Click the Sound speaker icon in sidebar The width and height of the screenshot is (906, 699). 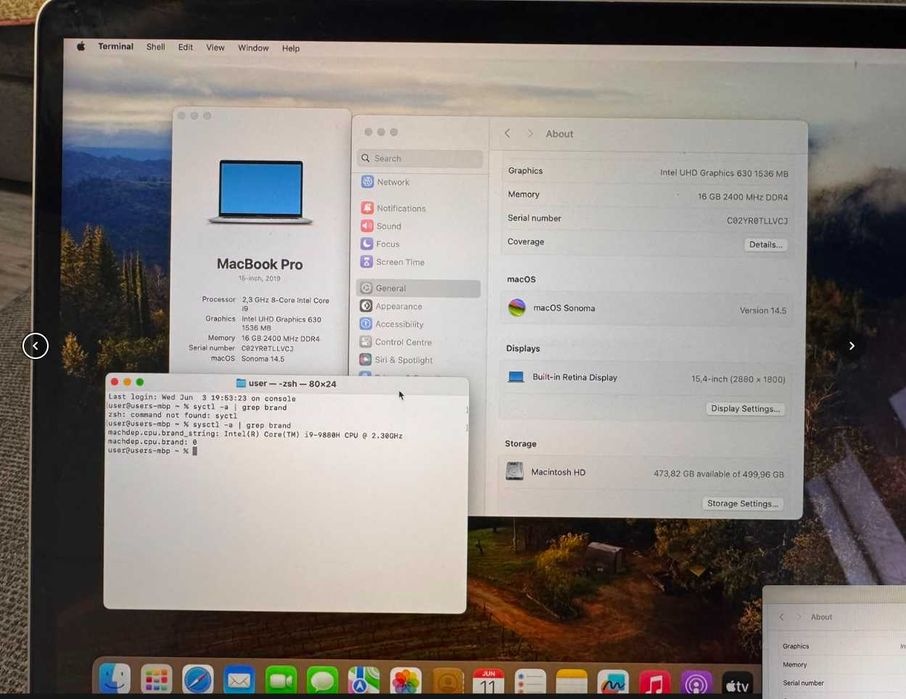367,225
